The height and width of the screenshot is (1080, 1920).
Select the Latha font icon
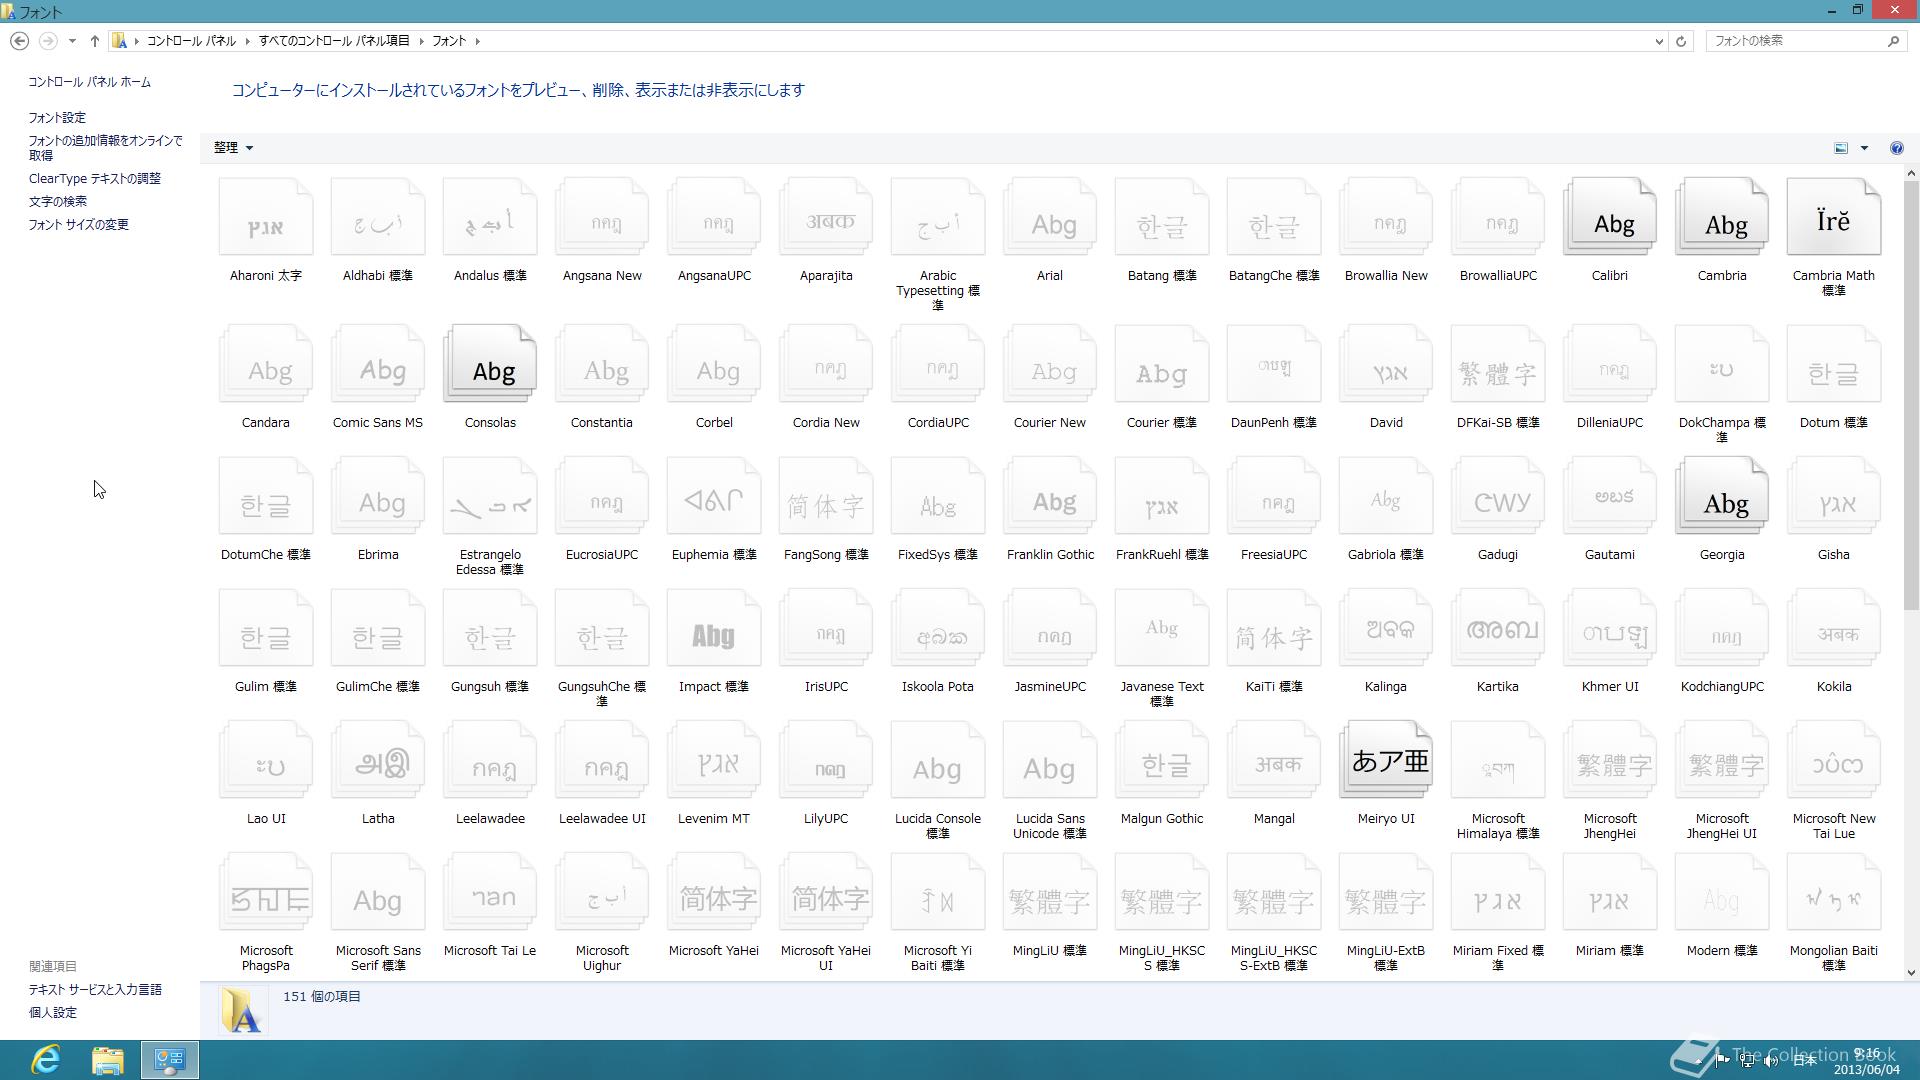click(x=378, y=761)
